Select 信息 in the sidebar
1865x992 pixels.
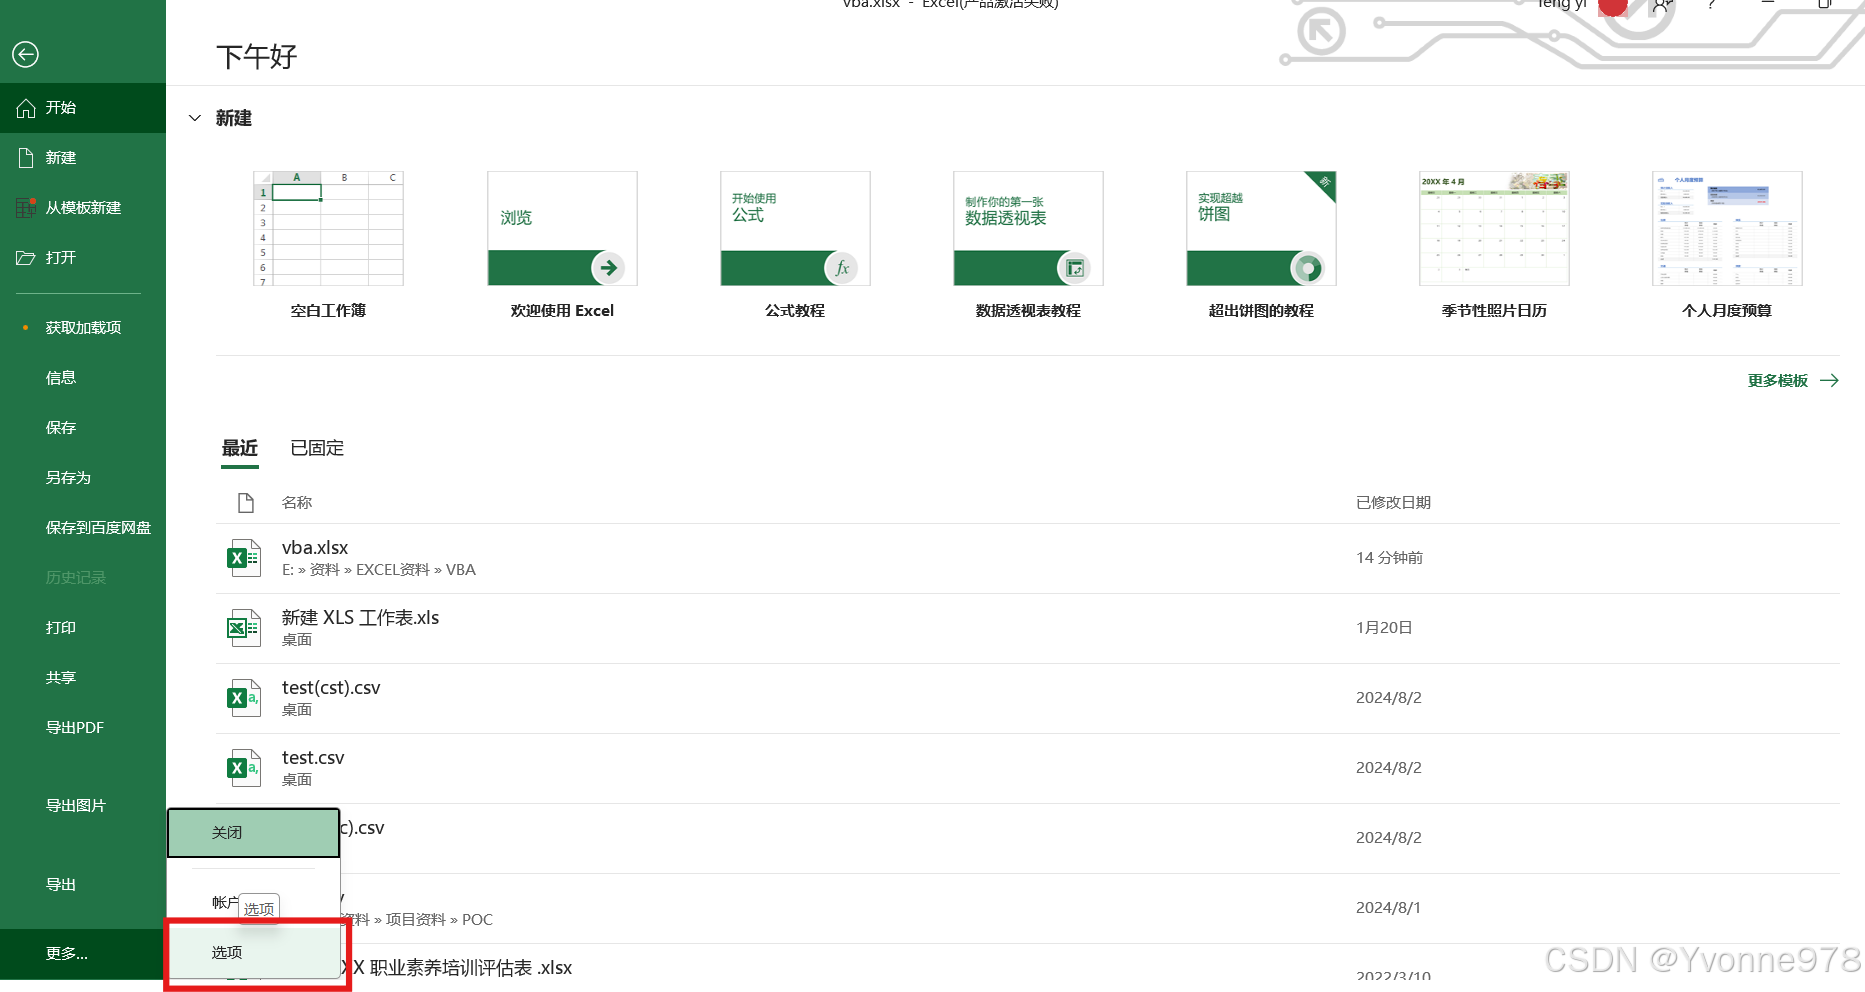coord(83,378)
